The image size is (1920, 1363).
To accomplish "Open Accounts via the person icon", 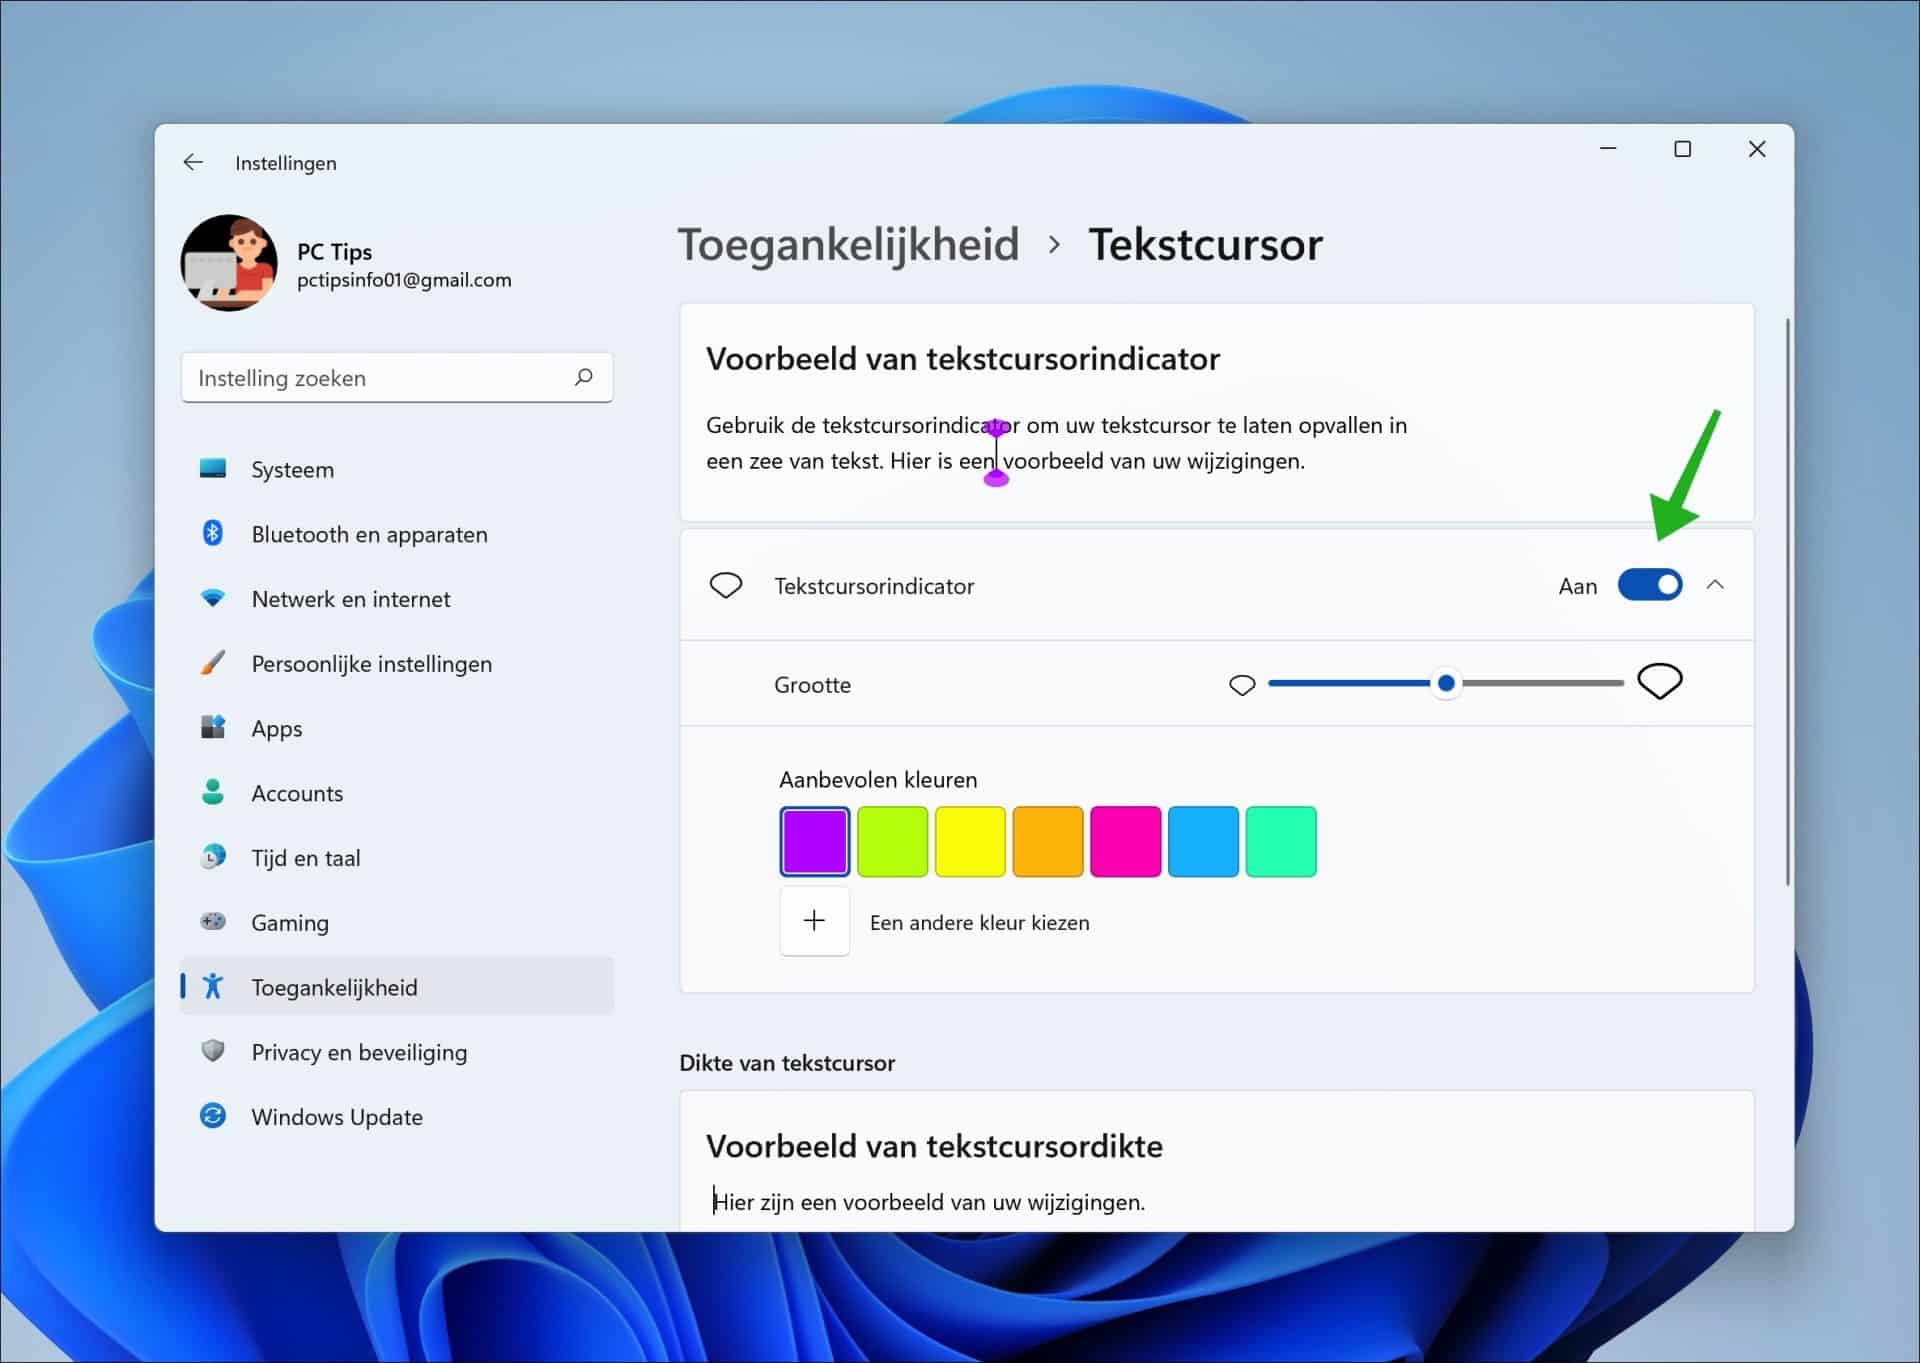I will coord(213,792).
